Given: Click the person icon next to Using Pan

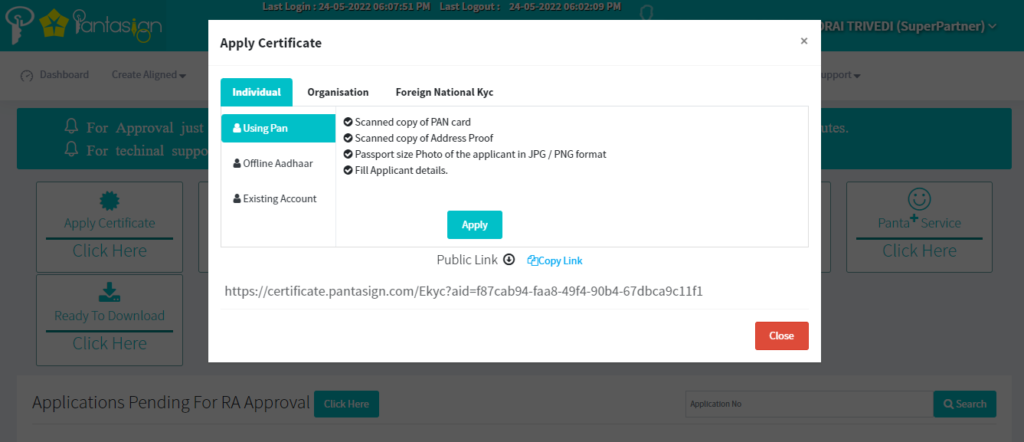Looking at the screenshot, I should point(237,129).
